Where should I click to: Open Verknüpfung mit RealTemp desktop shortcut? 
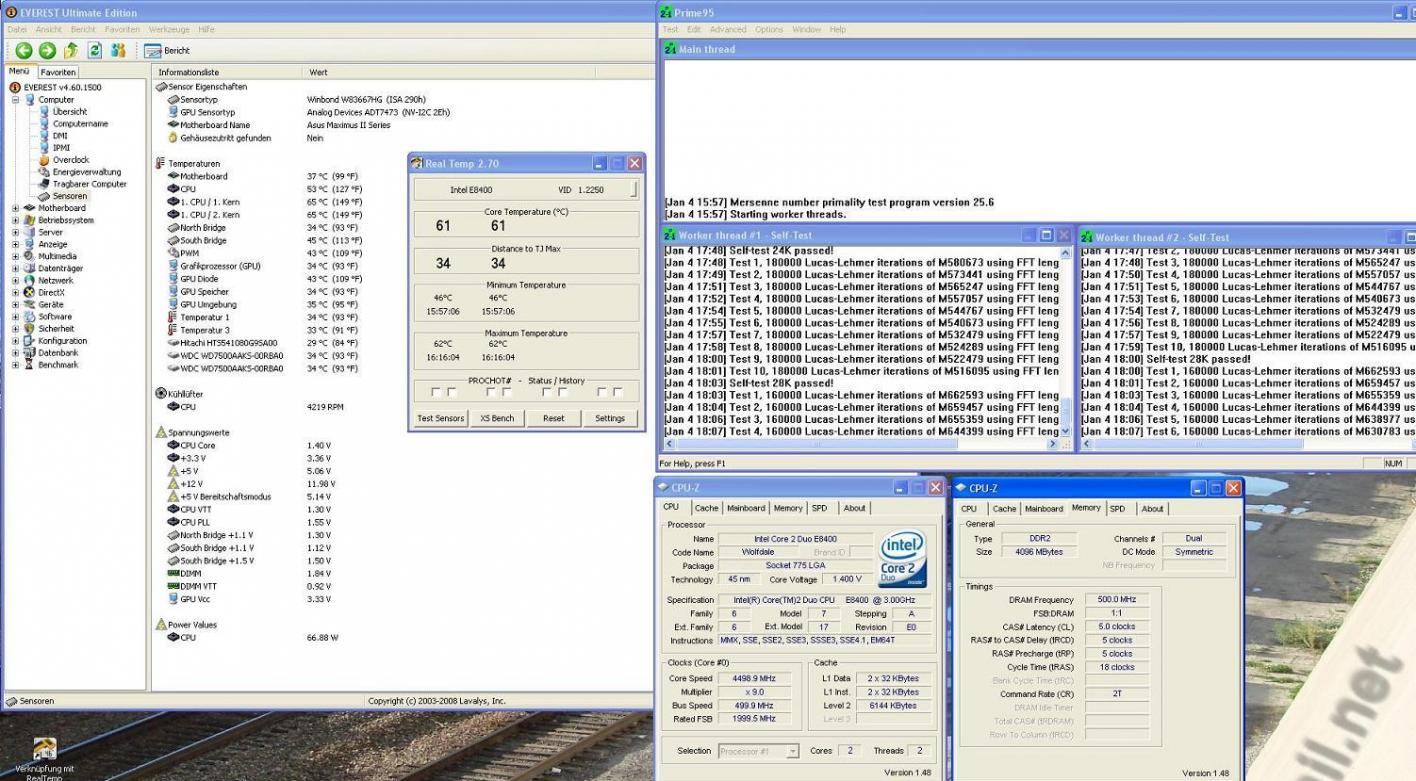[44, 758]
